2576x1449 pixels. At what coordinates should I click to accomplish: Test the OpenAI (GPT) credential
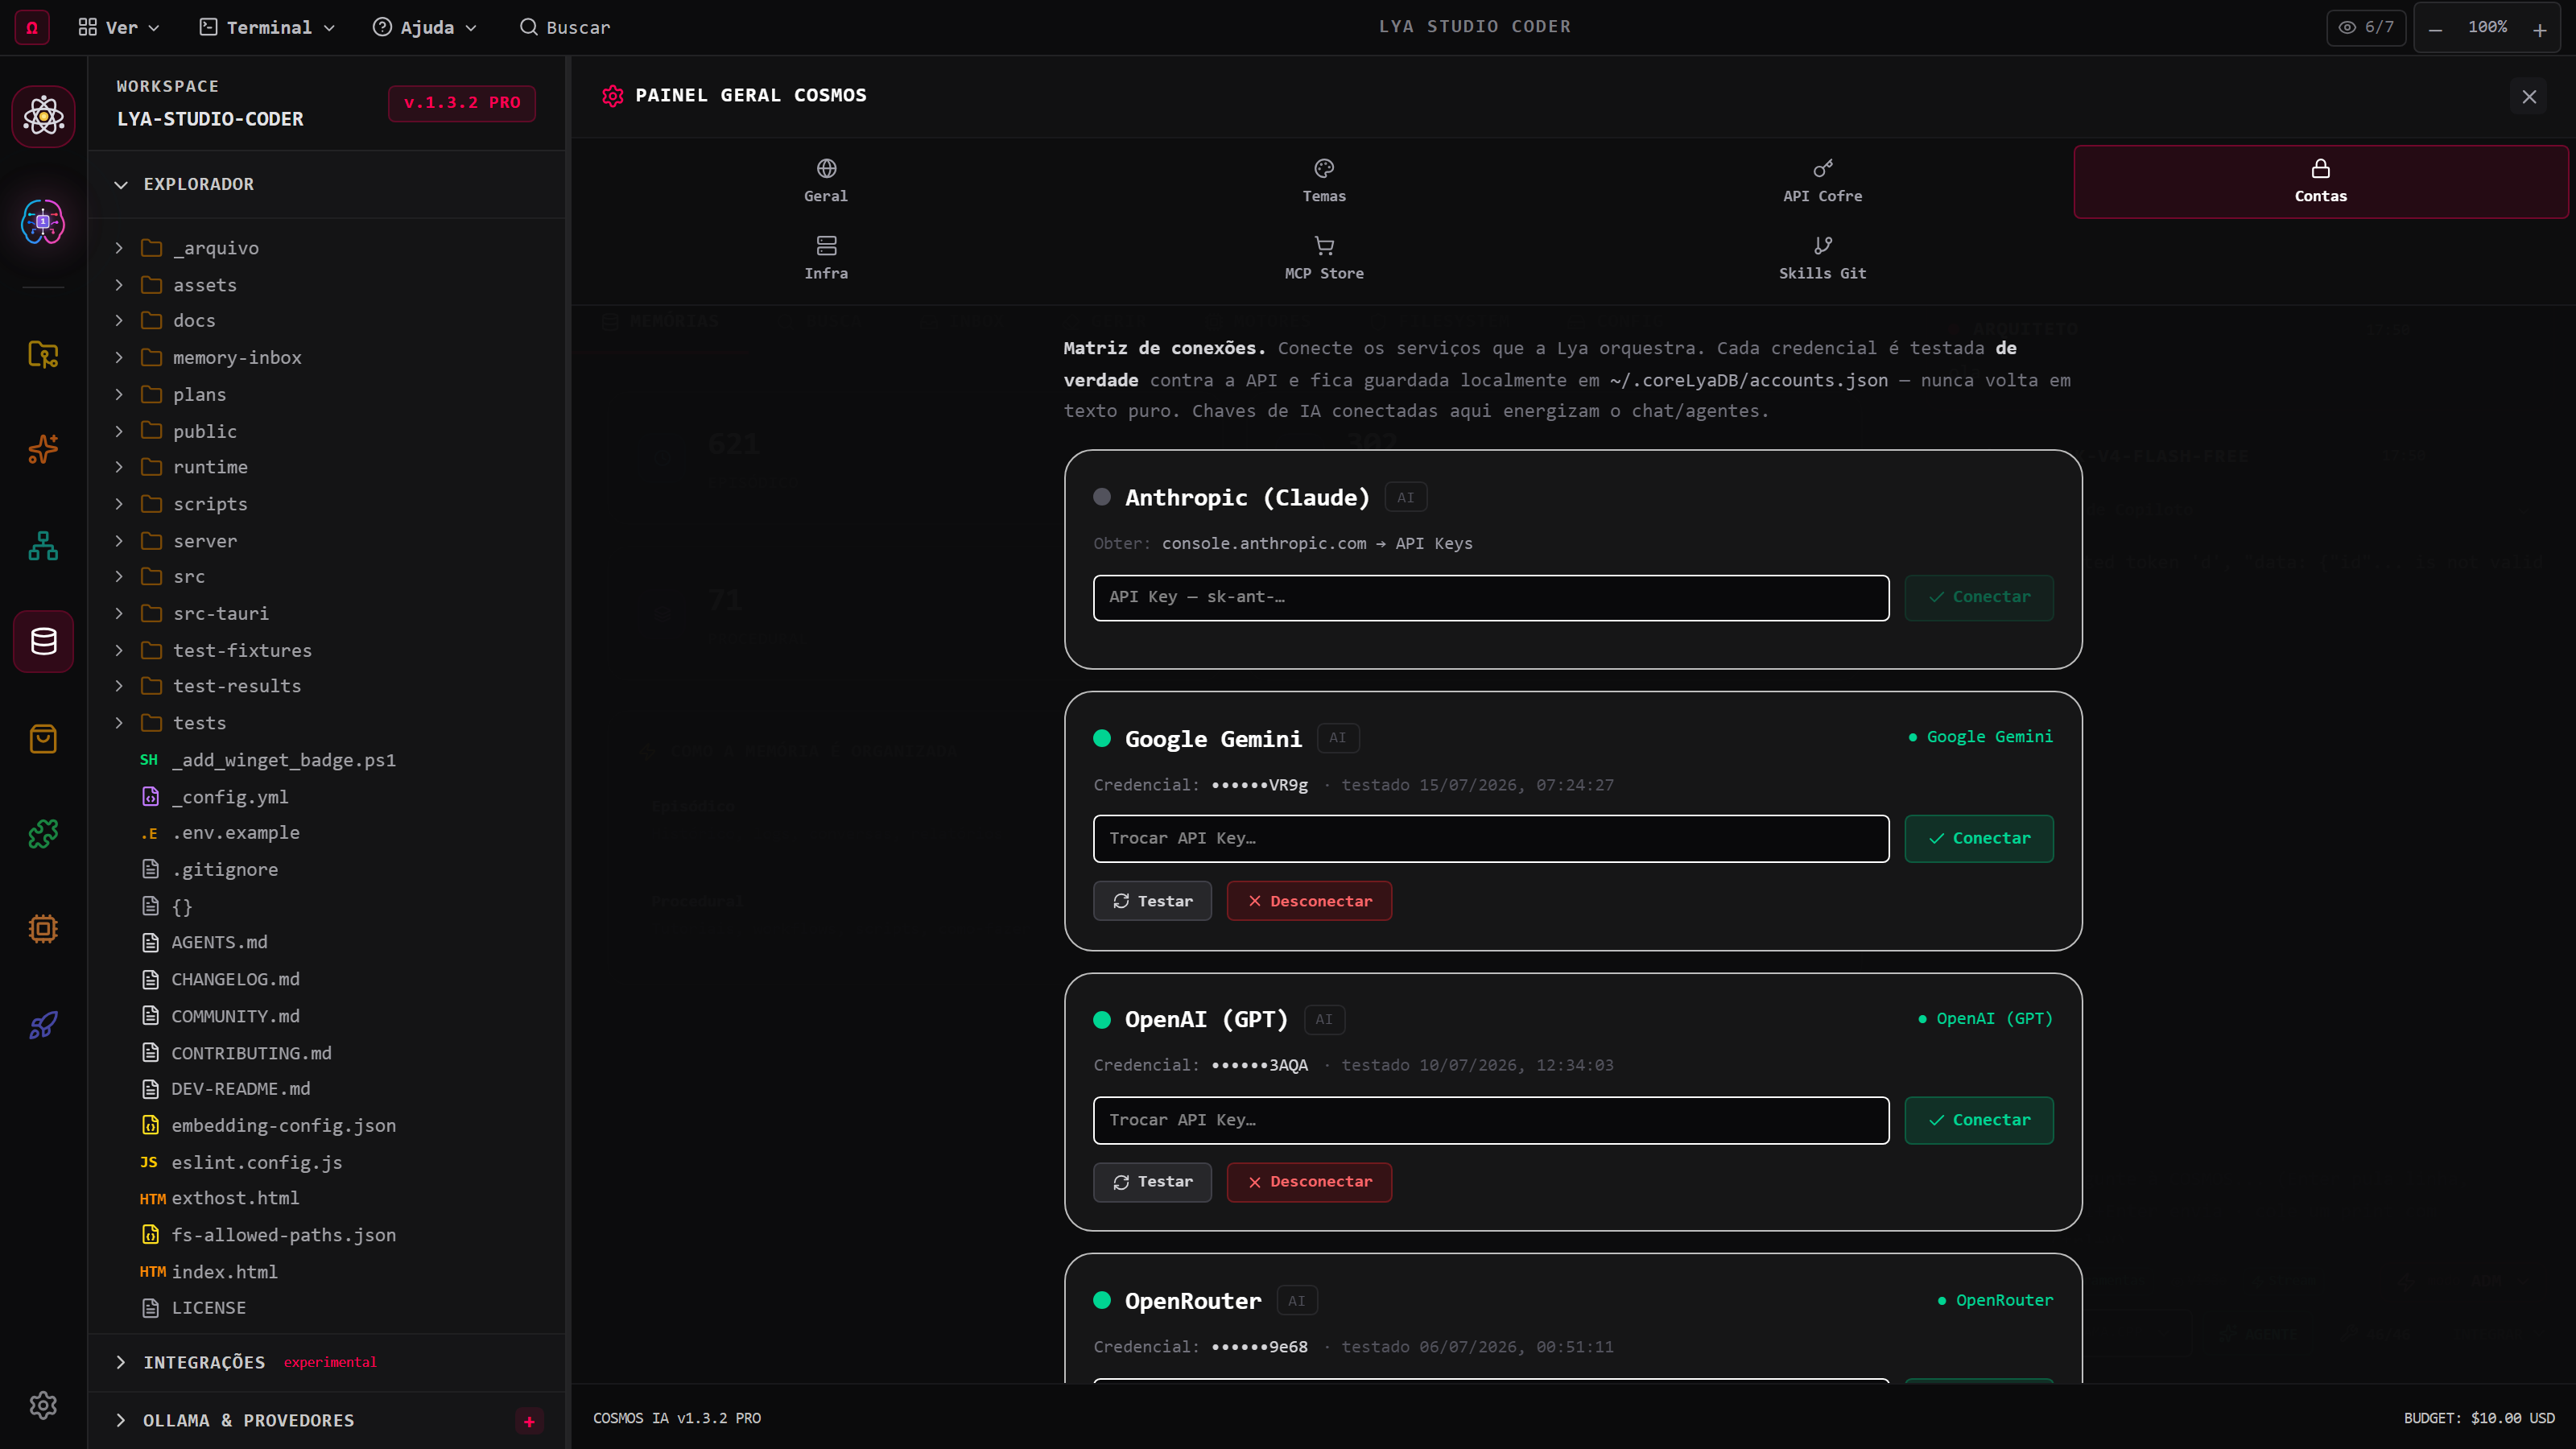tap(1152, 1182)
